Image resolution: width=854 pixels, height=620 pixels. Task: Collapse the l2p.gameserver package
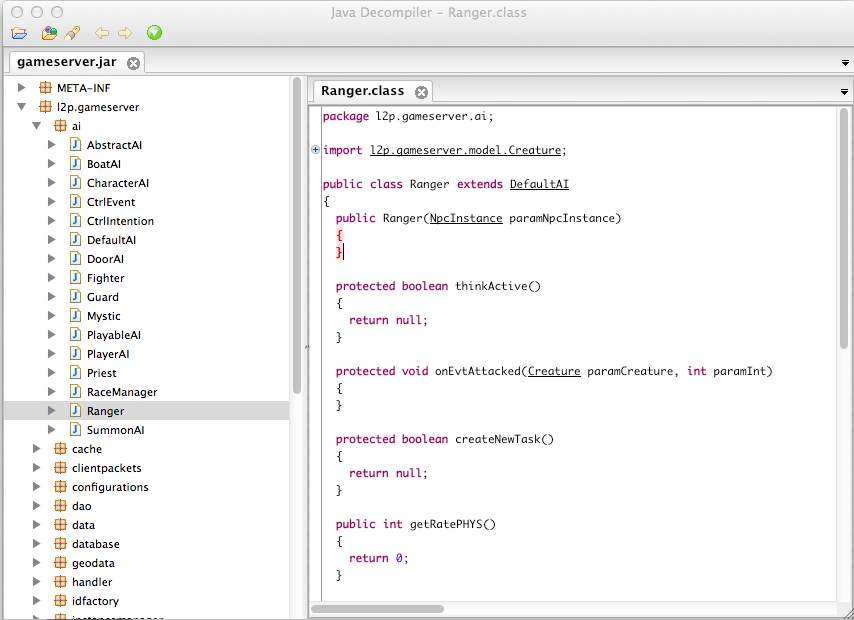[22, 107]
